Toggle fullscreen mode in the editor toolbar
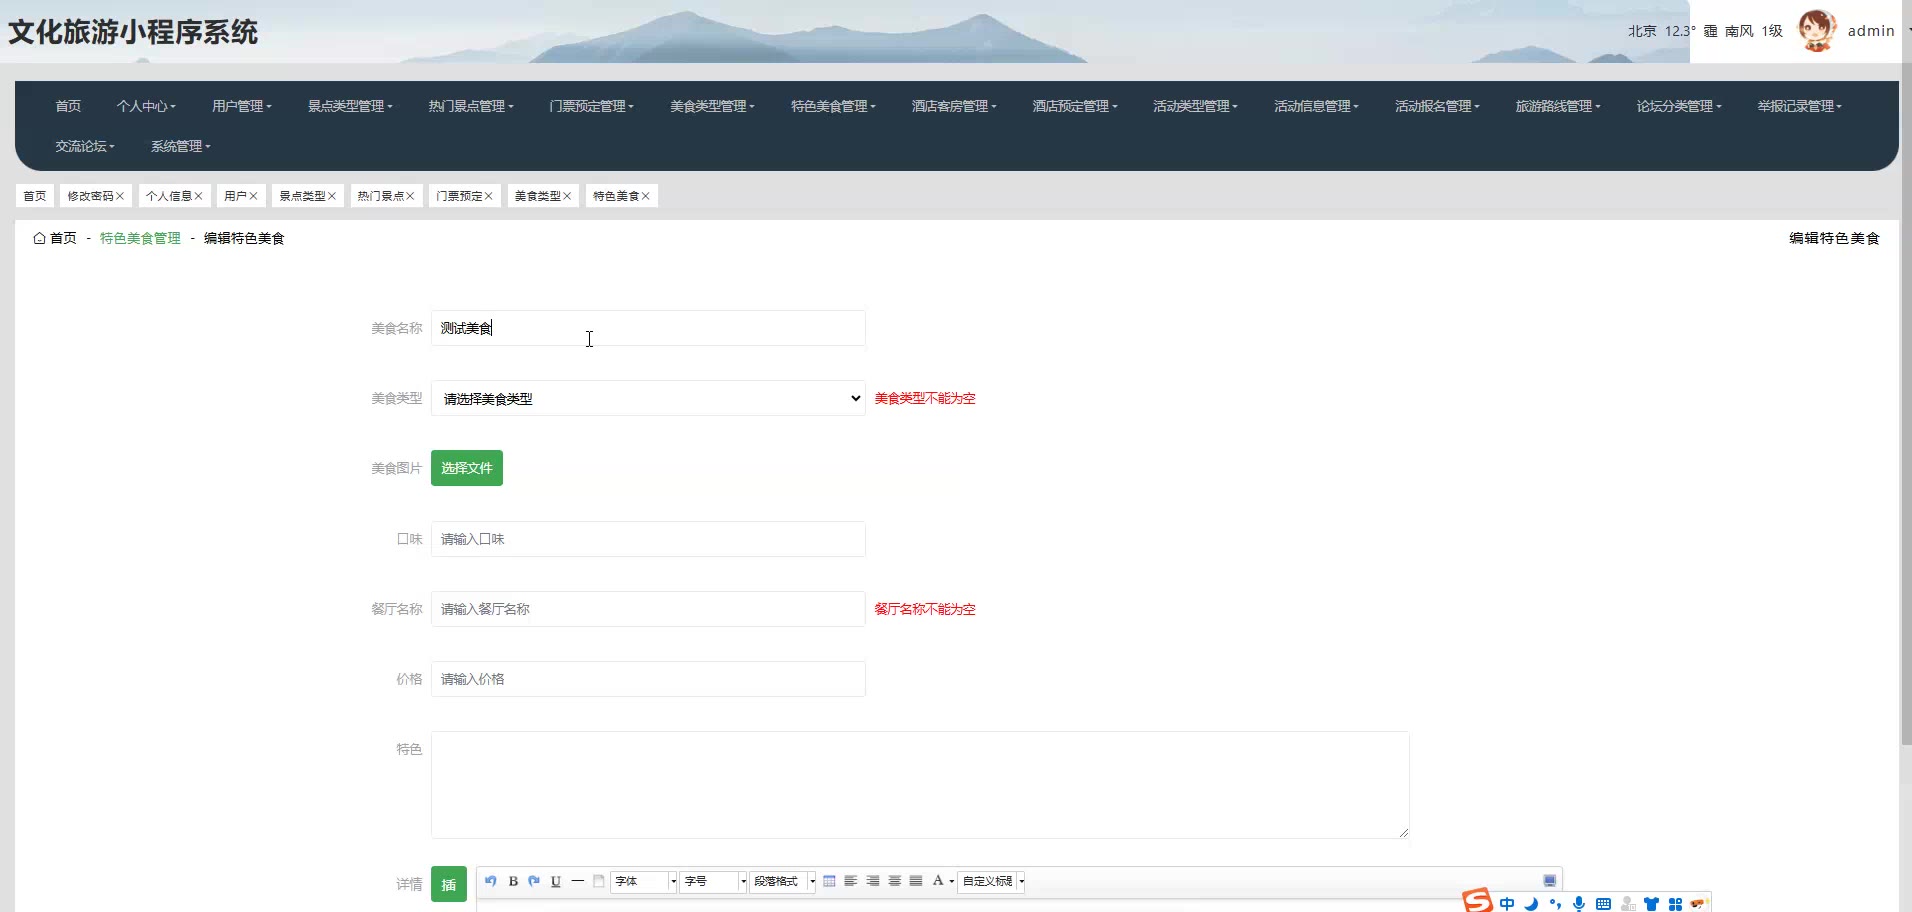The height and width of the screenshot is (912, 1912). [1550, 881]
